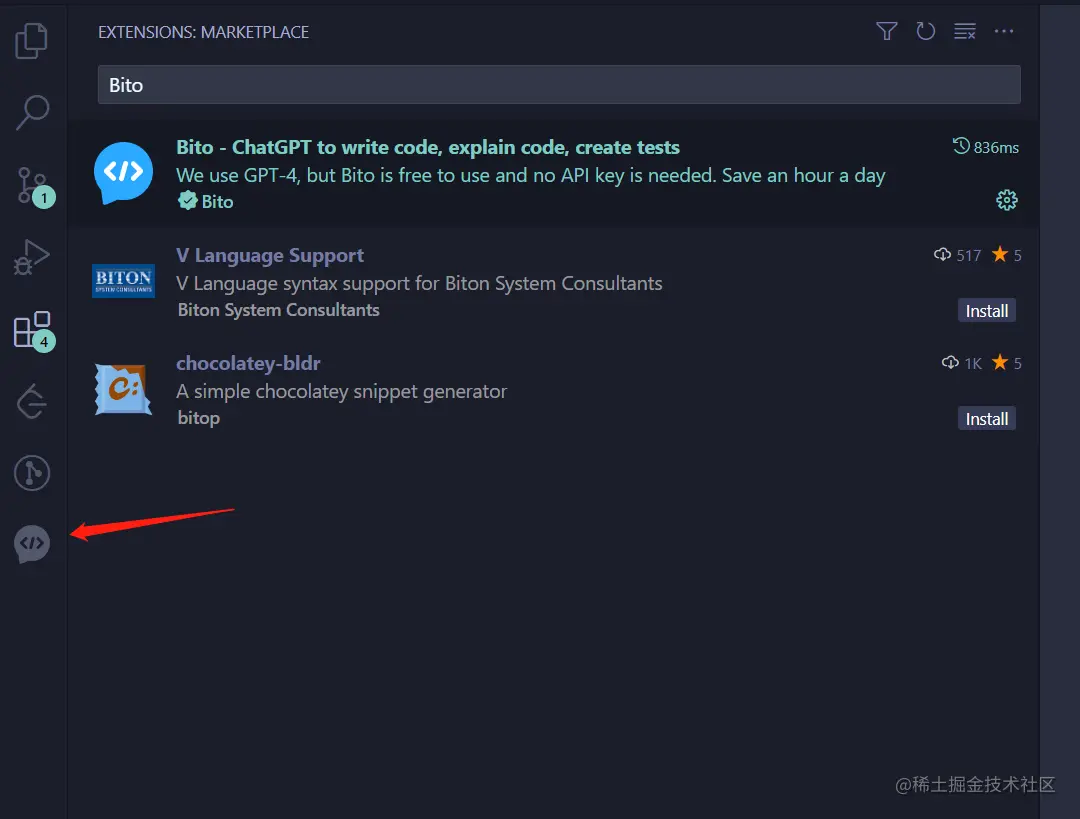
Task: Open the Run and Debug view
Action: point(32,257)
